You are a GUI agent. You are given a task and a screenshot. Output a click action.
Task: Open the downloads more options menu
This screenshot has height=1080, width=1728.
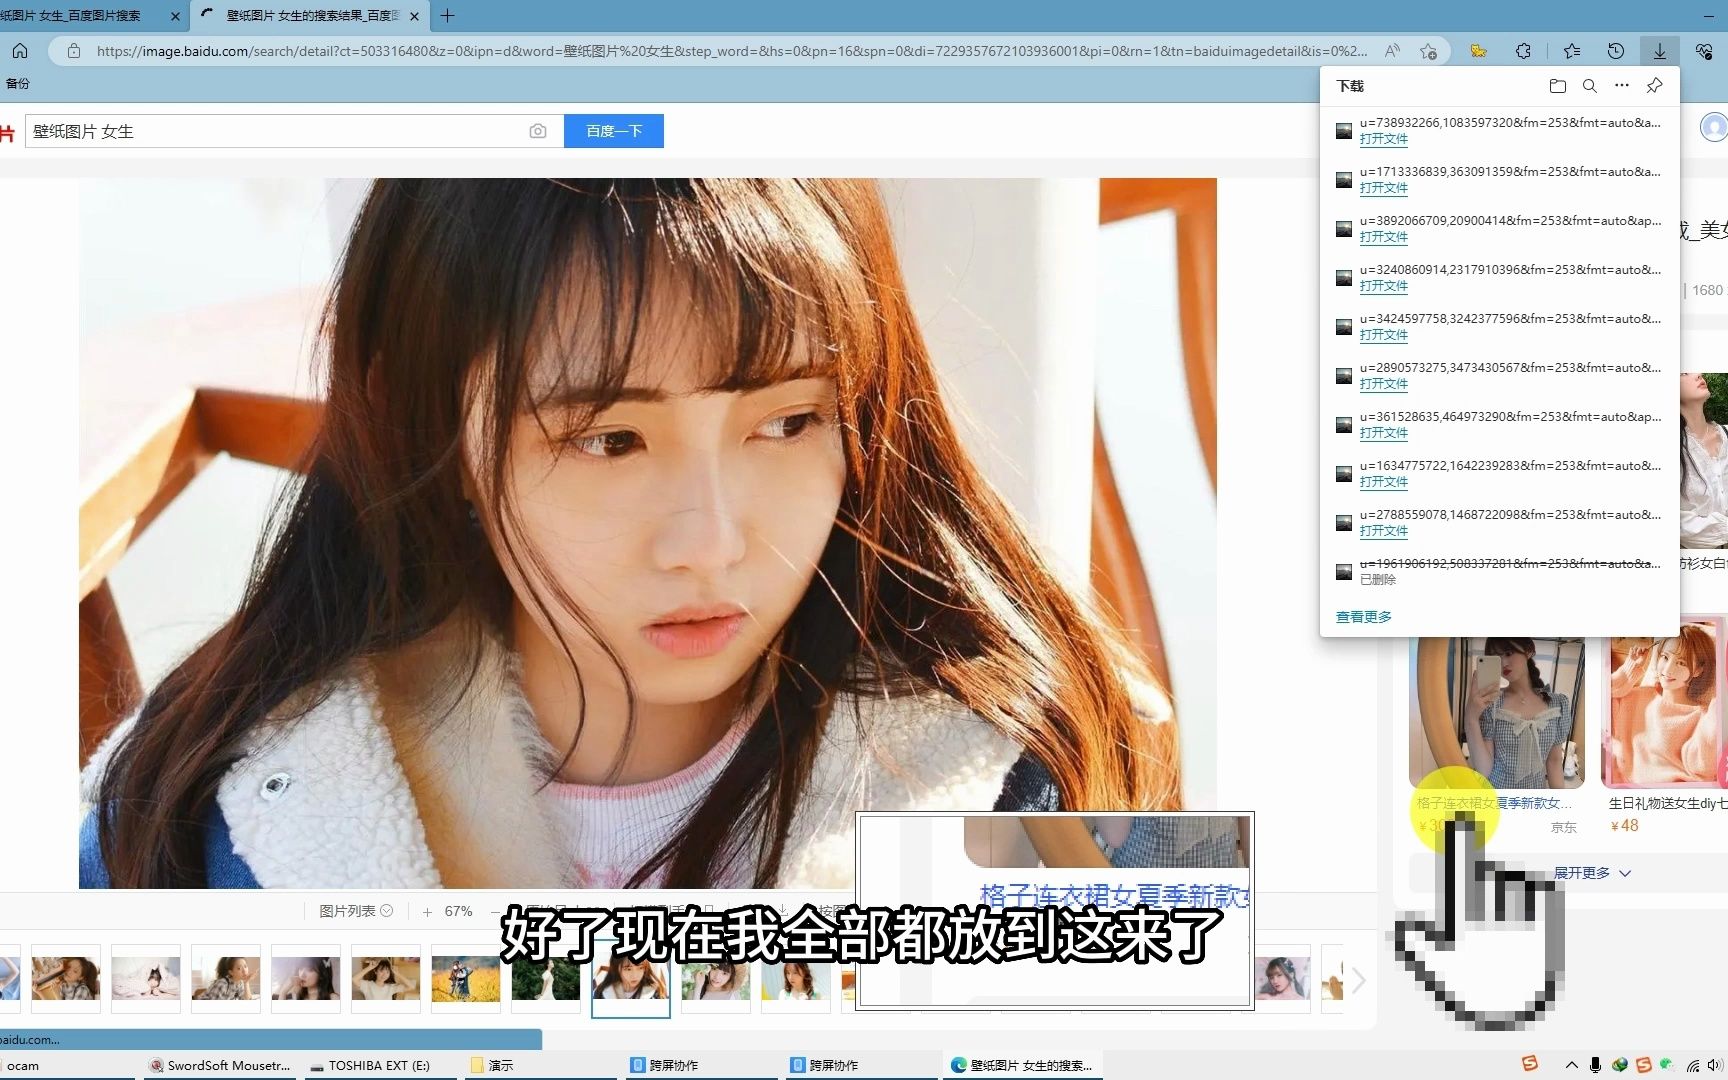click(x=1621, y=86)
